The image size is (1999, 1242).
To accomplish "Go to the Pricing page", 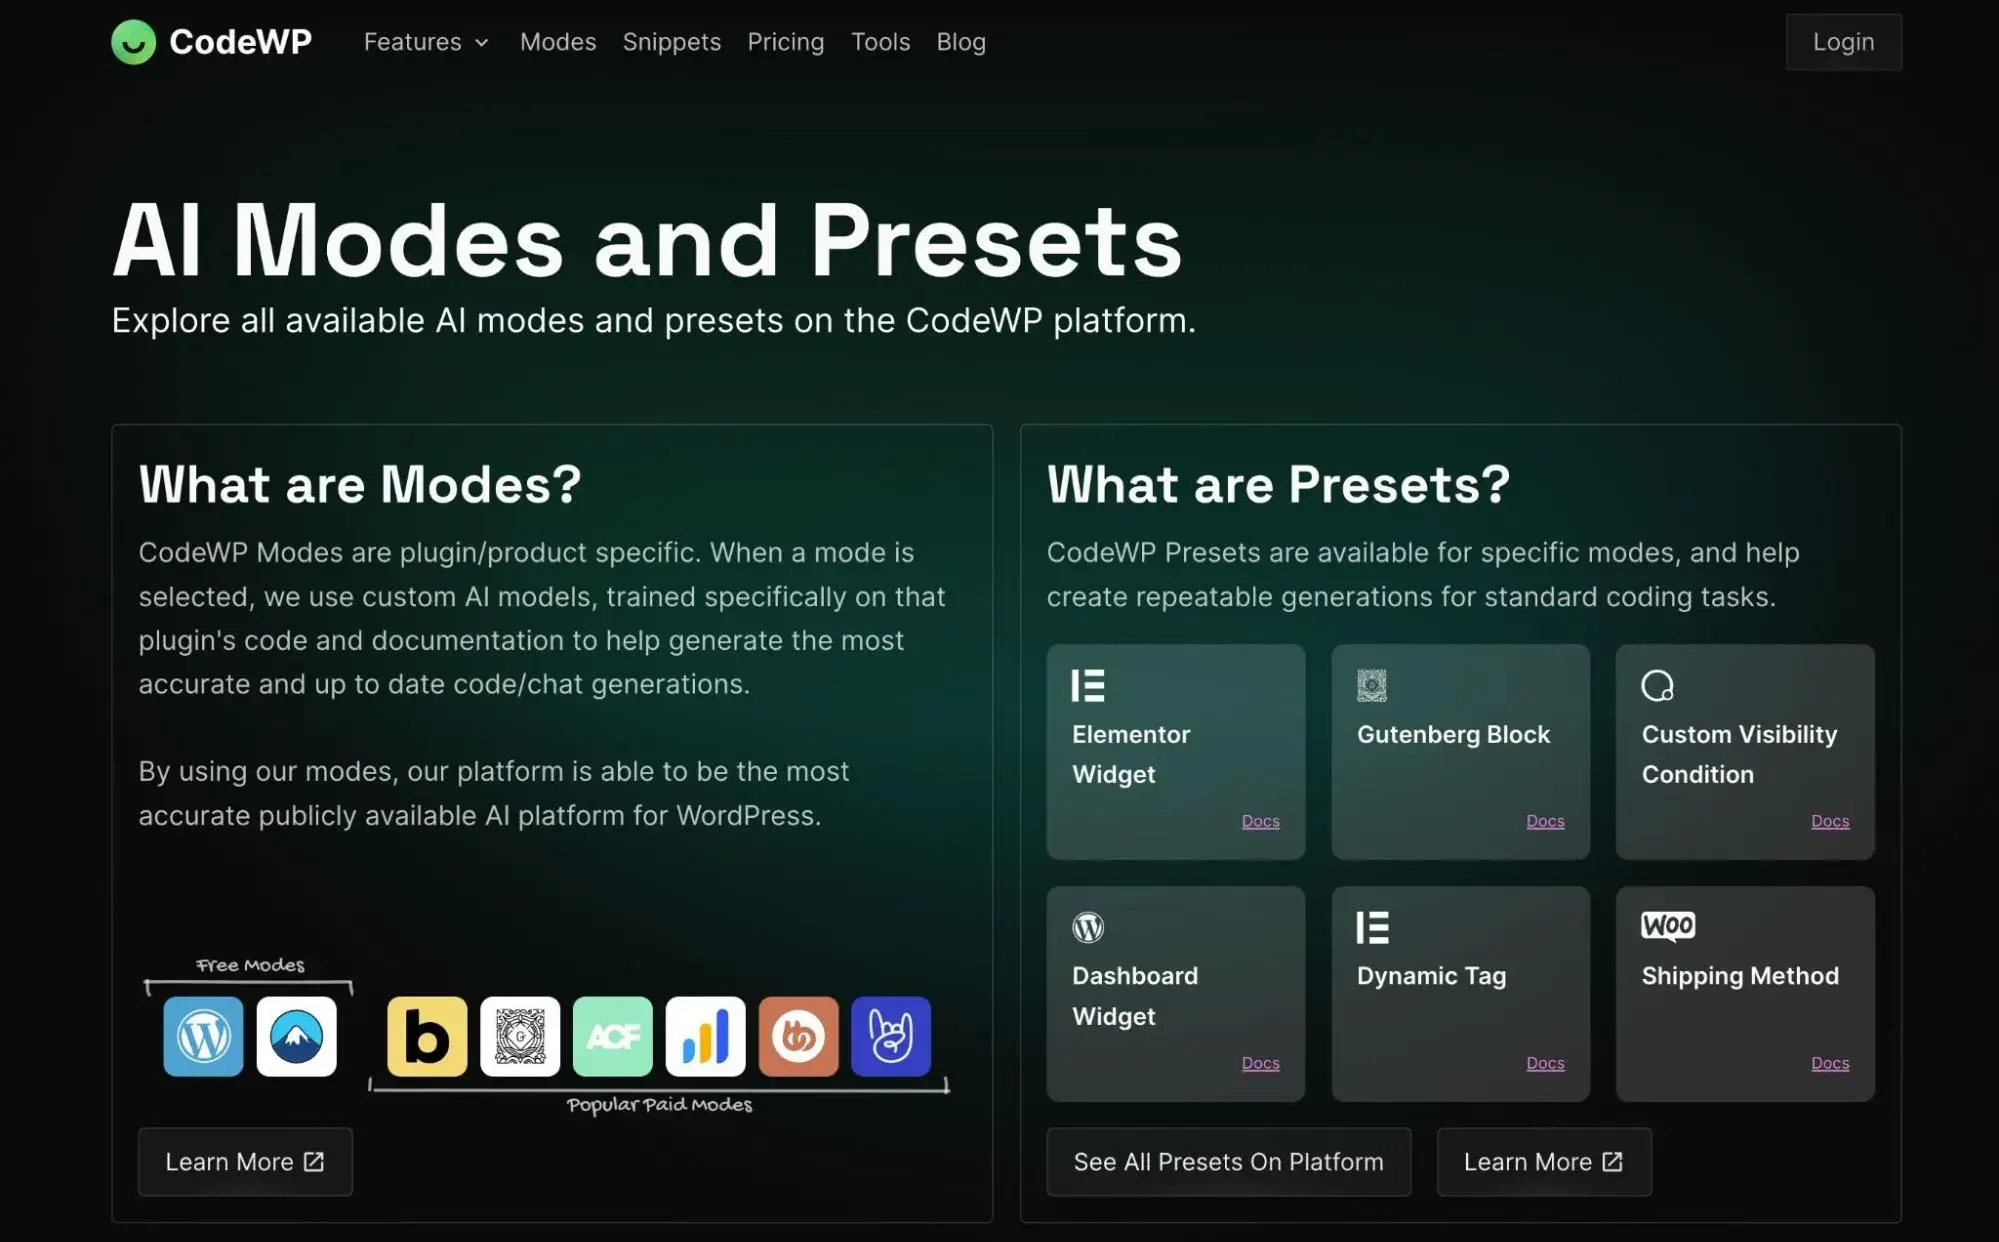I will click(x=785, y=42).
